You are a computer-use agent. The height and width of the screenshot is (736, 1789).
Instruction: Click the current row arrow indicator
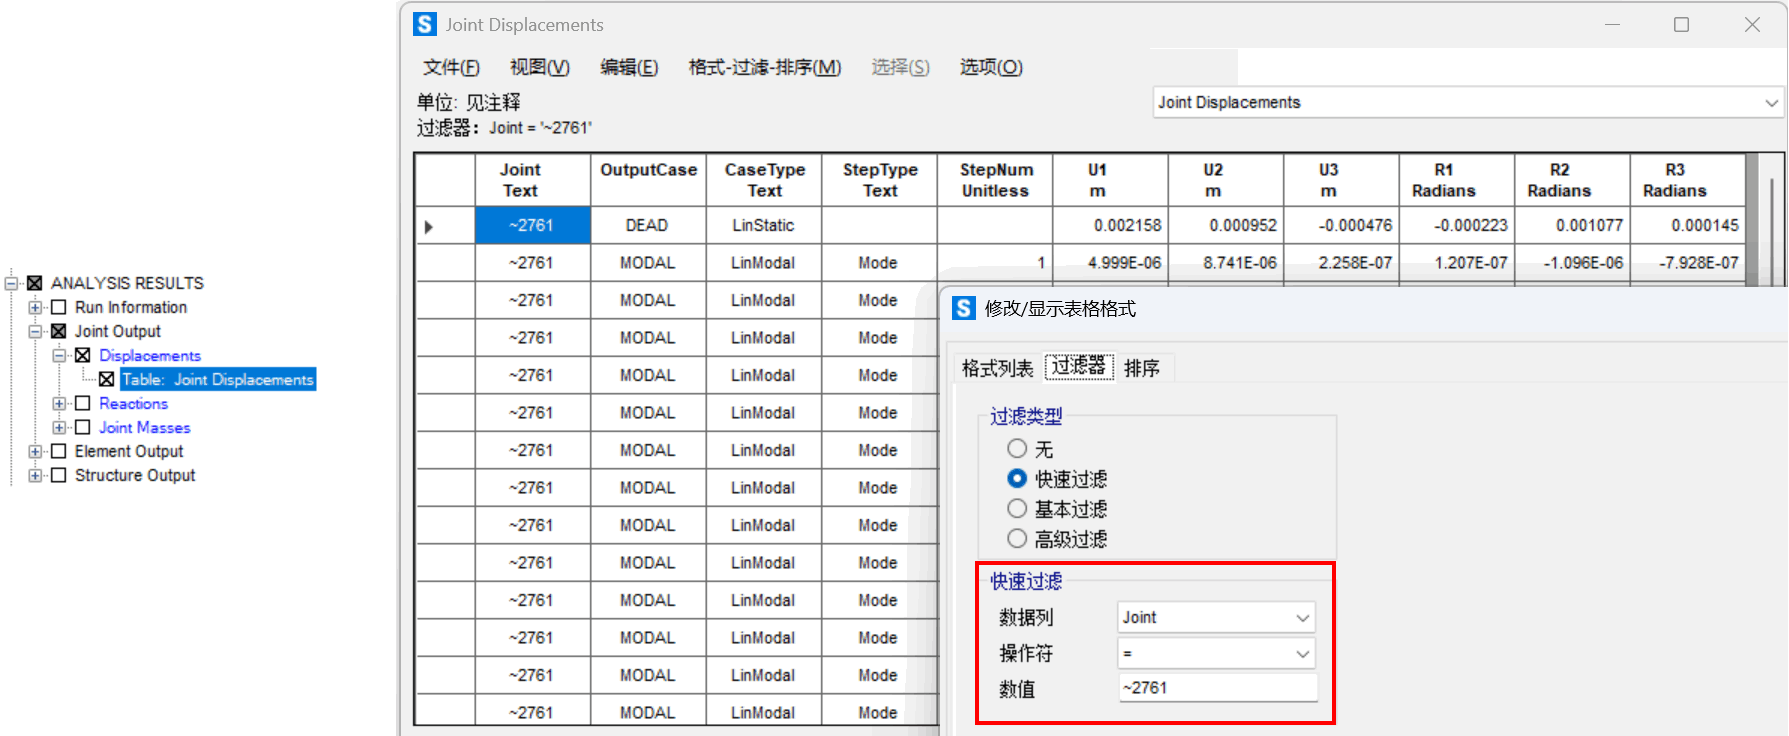point(429,227)
